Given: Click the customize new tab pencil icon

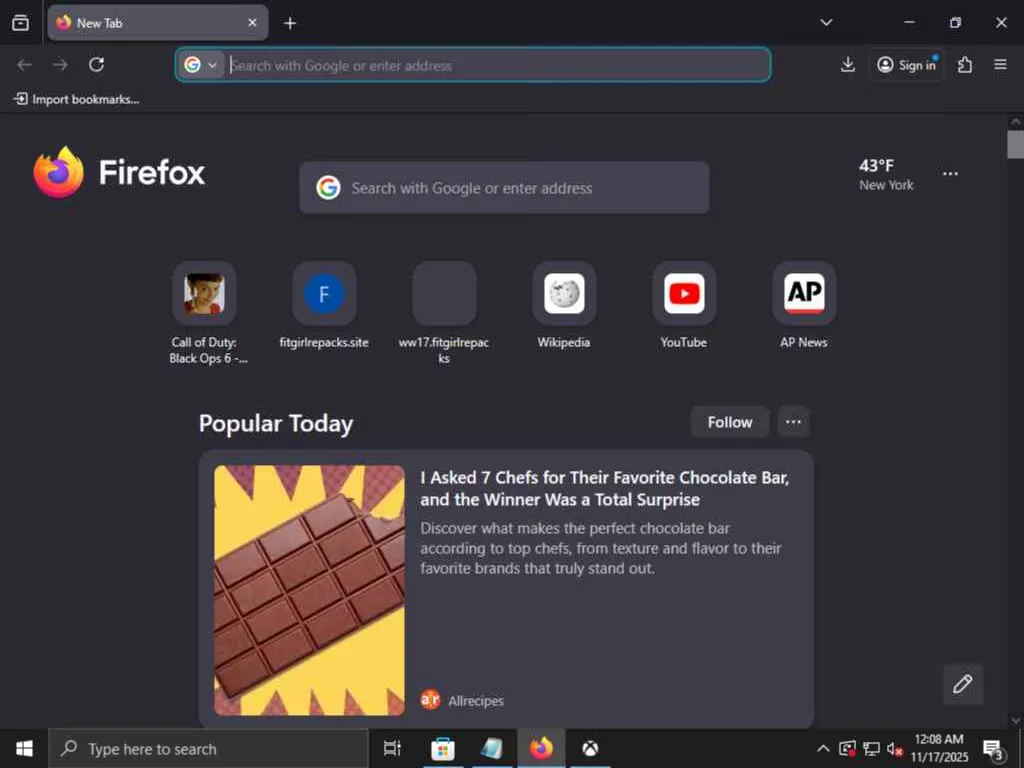Looking at the screenshot, I should tap(963, 684).
